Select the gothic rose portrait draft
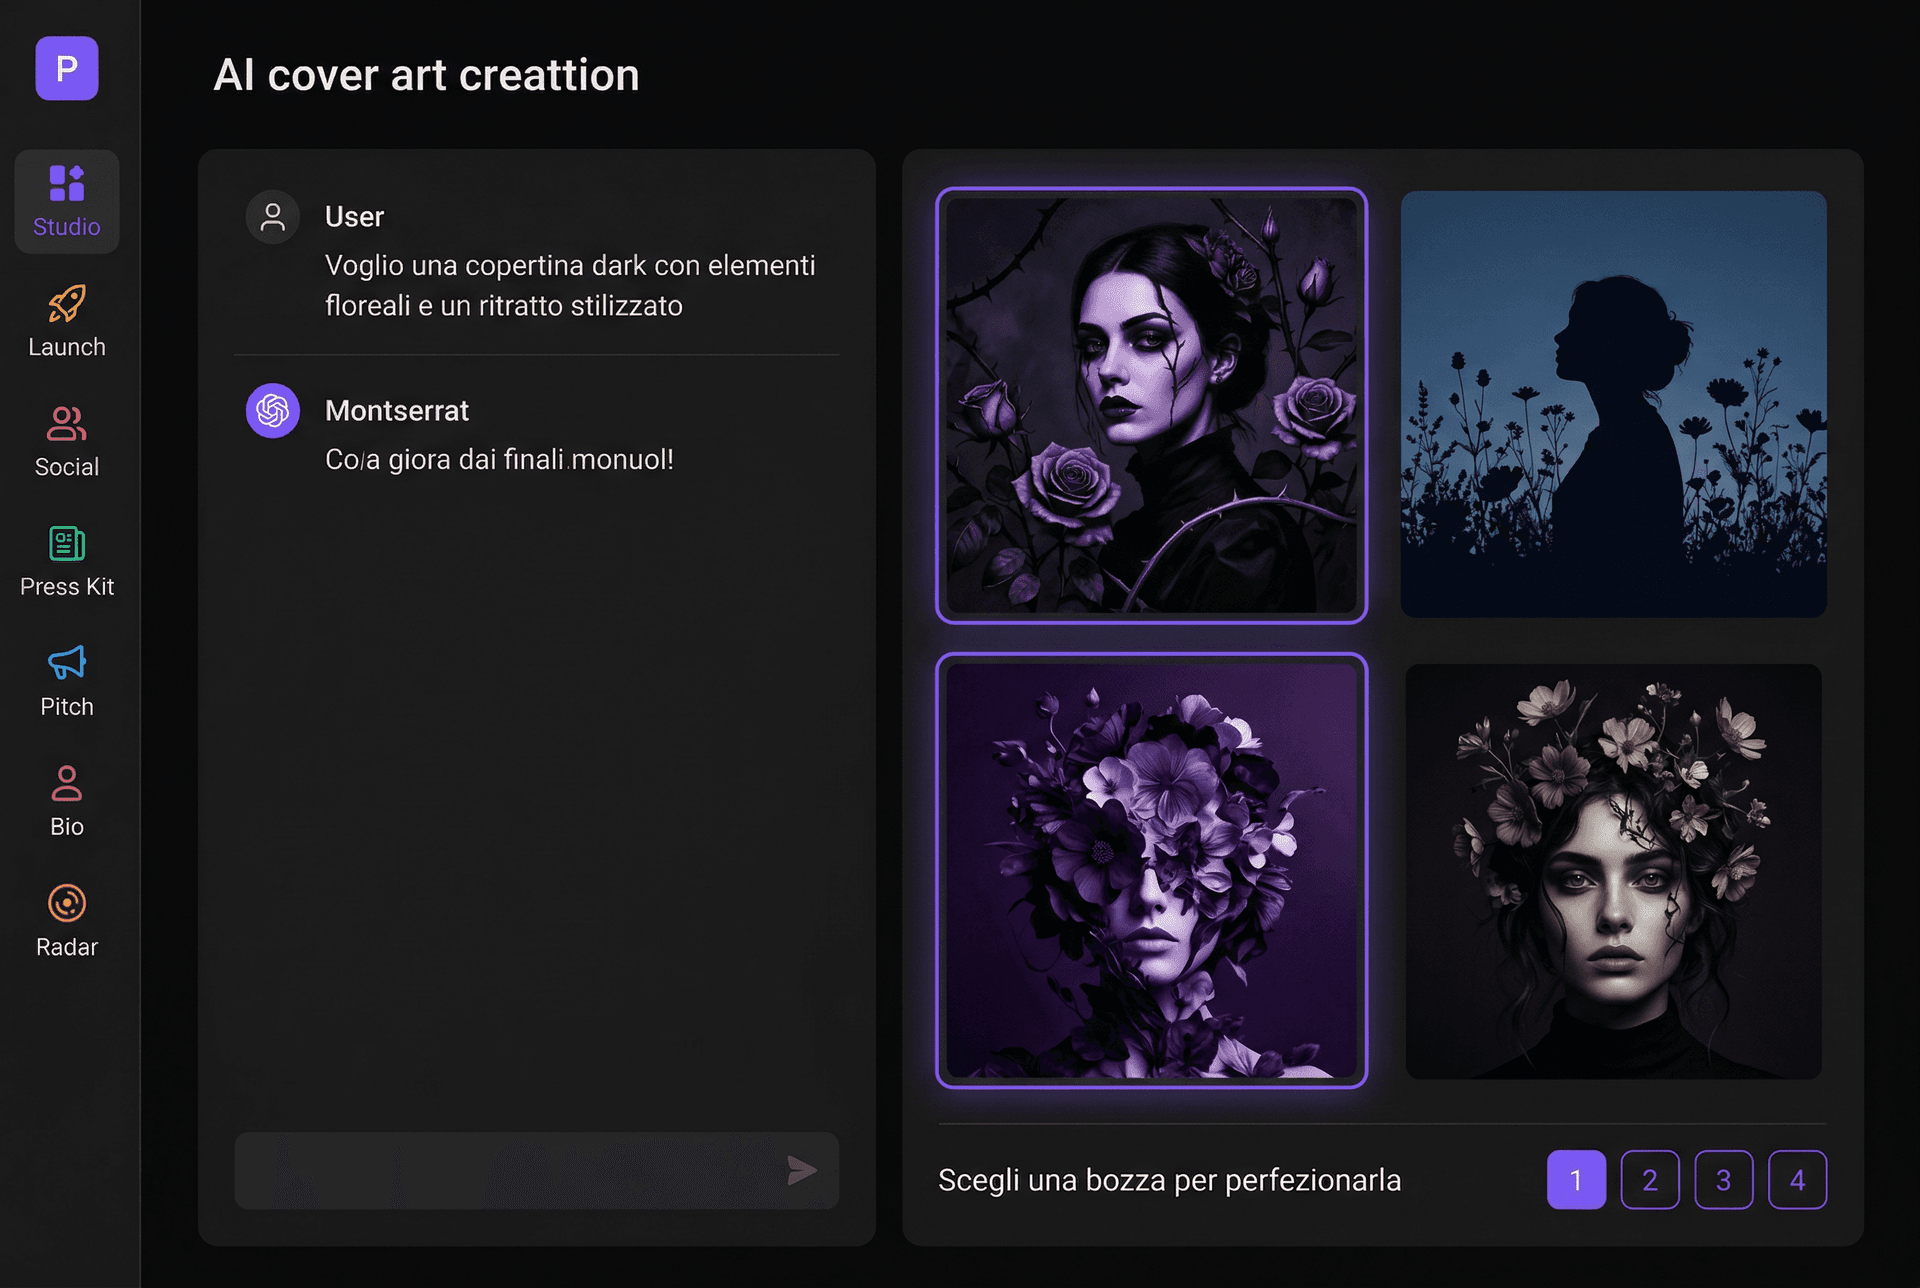This screenshot has width=1920, height=1288. 1151,404
